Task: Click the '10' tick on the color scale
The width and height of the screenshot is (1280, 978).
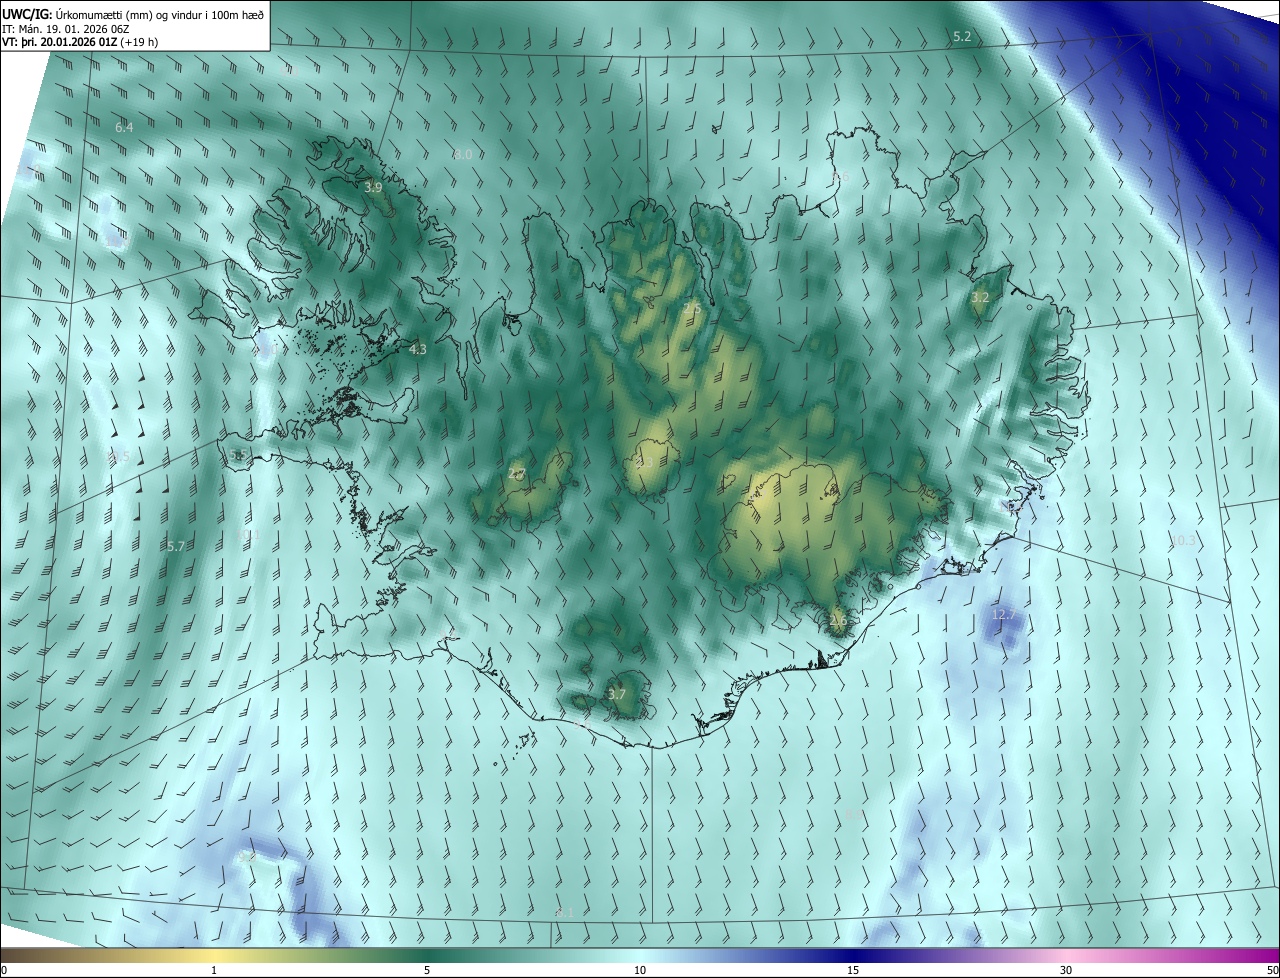Action: click(x=640, y=970)
